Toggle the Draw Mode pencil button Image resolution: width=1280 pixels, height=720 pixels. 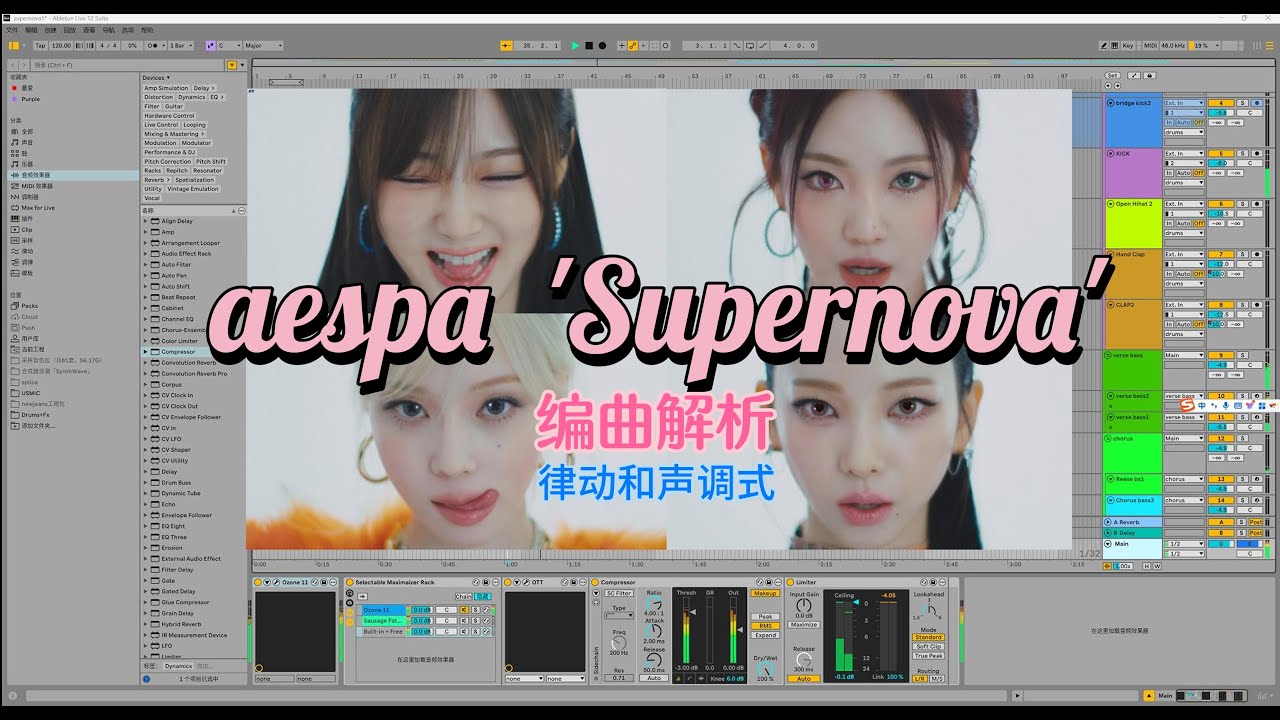pyautogui.click(x=1104, y=46)
